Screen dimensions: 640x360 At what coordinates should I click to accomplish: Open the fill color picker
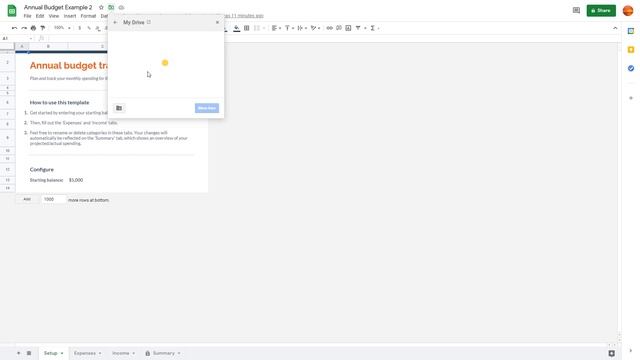(236, 28)
